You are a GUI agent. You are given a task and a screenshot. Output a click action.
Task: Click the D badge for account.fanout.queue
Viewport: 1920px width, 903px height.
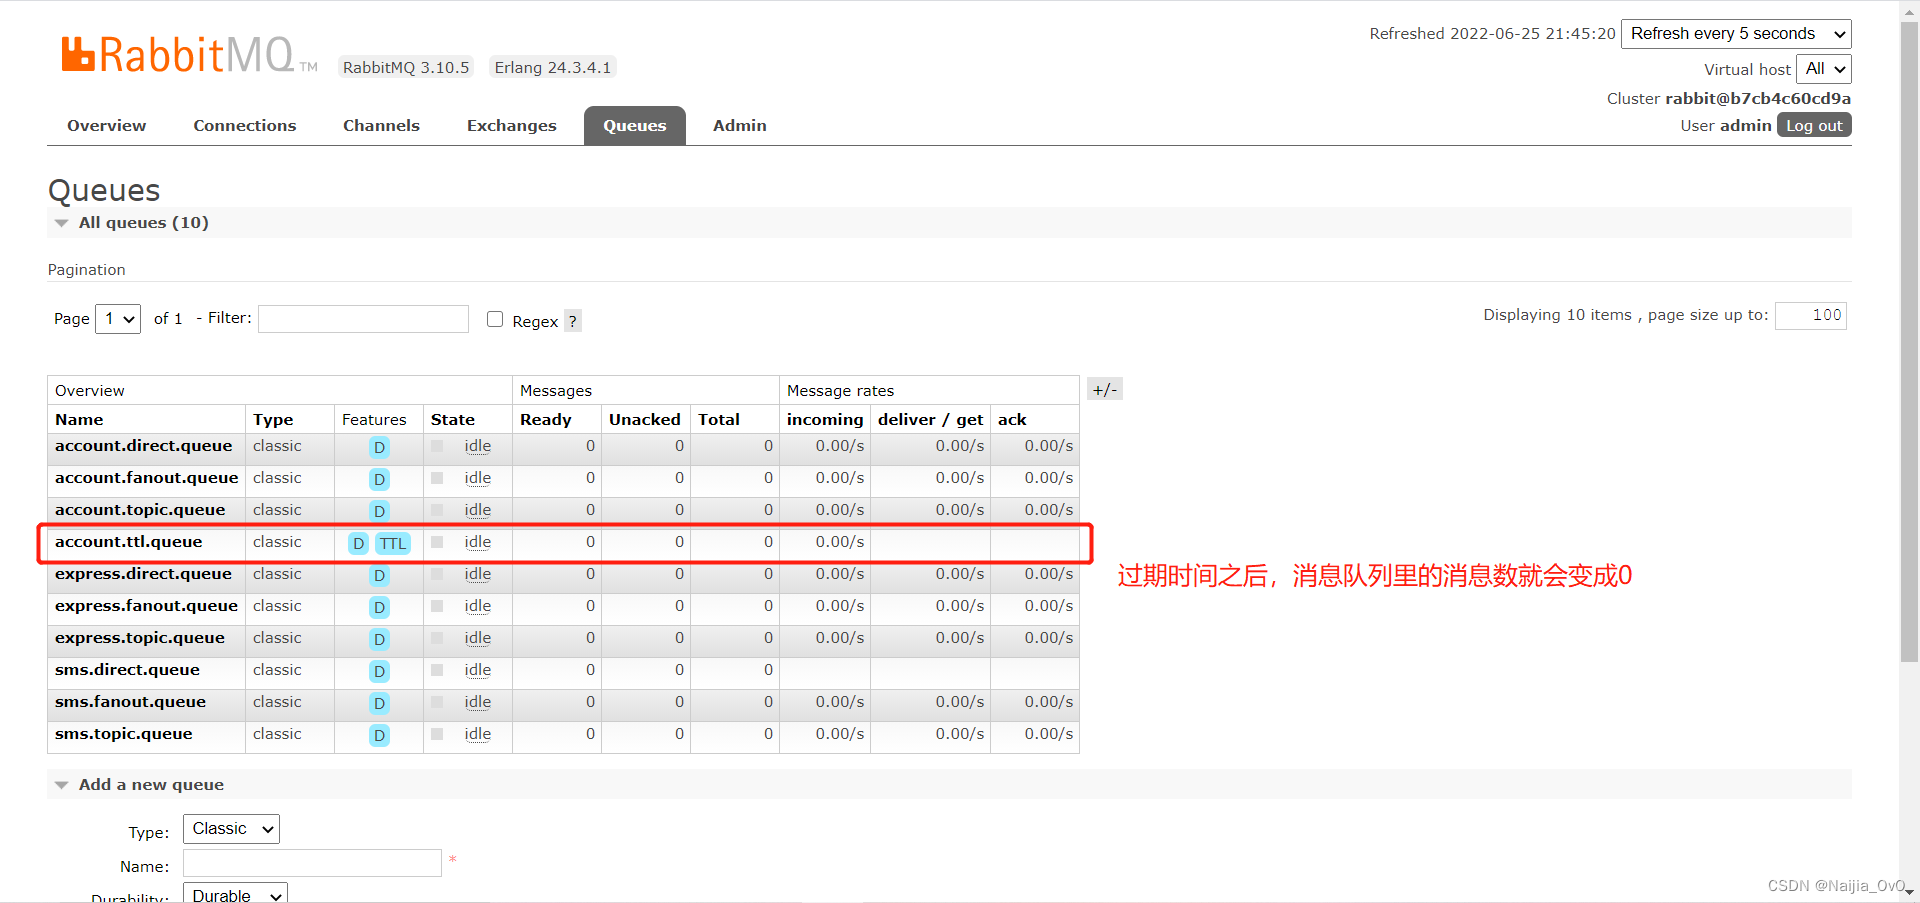click(x=379, y=479)
